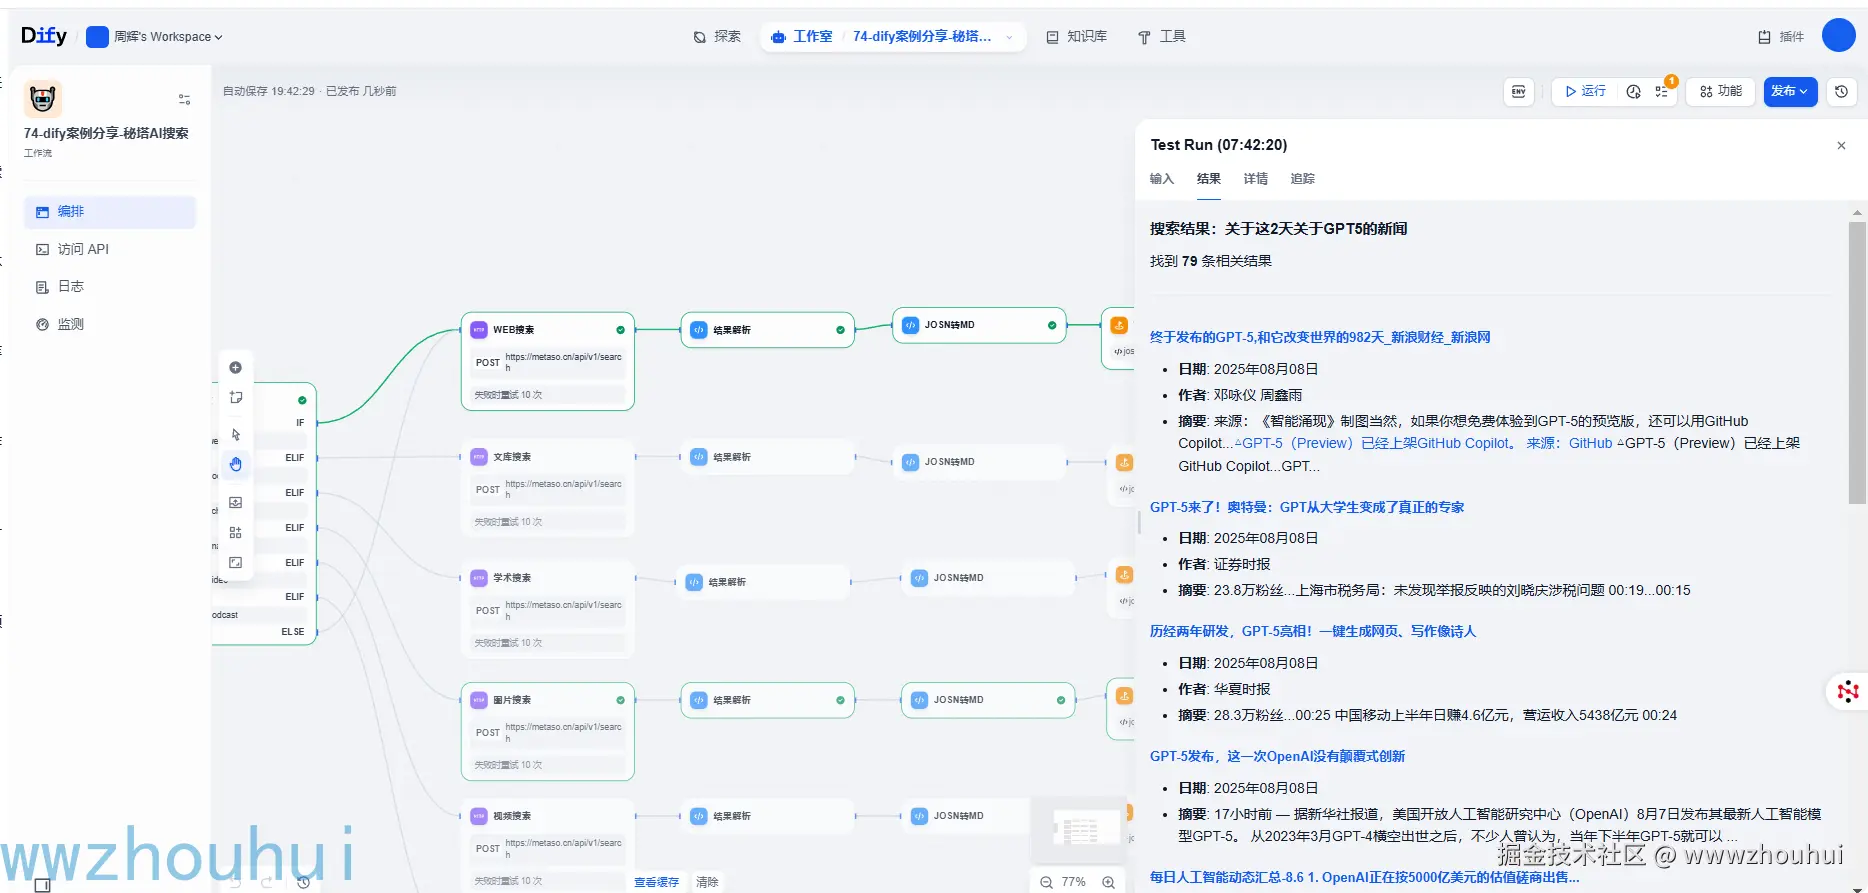Click the 查看缓存 link
The width and height of the screenshot is (1868, 893).
coord(656,882)
